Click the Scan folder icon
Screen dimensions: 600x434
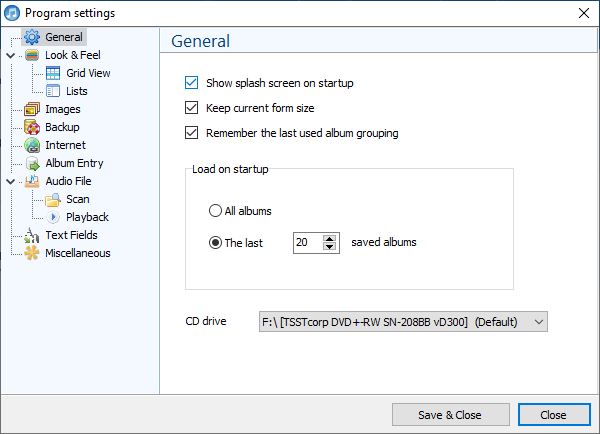[x=53, y=199]
